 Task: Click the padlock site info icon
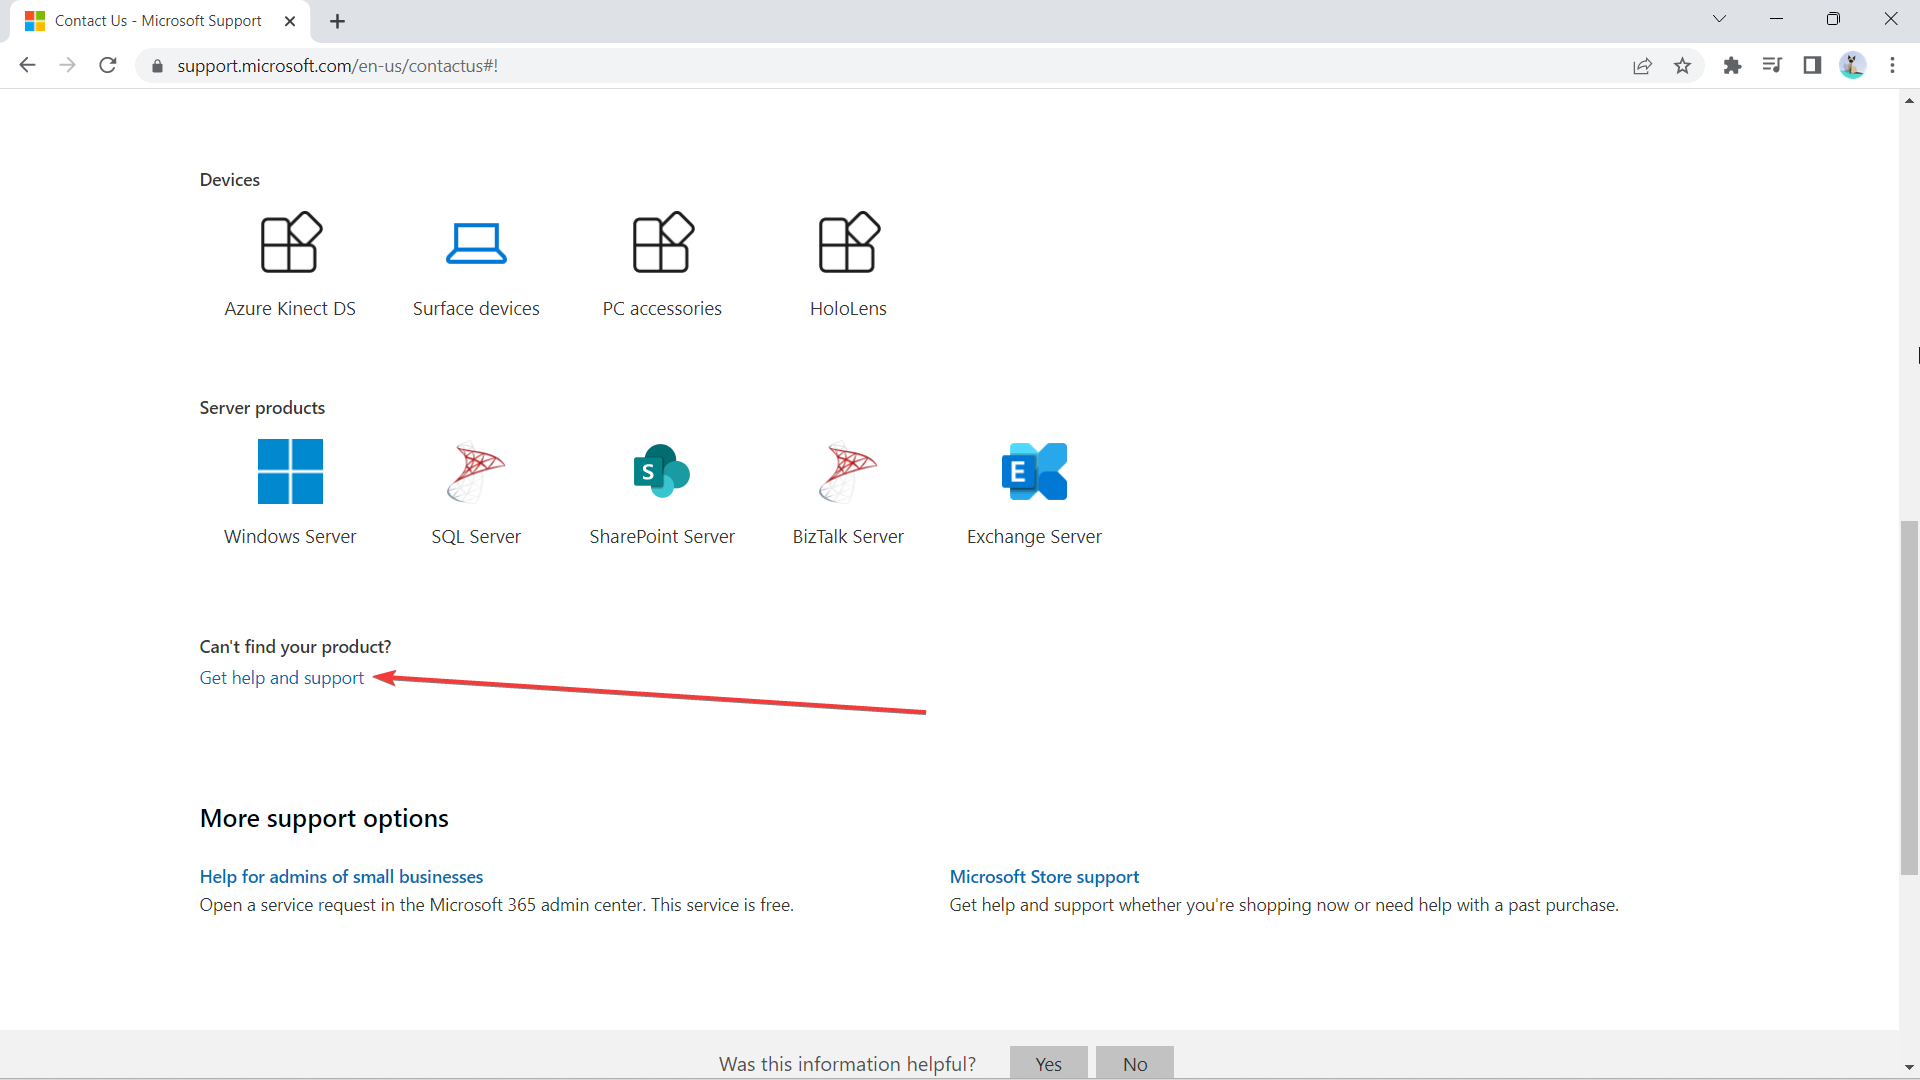[157, 66]
